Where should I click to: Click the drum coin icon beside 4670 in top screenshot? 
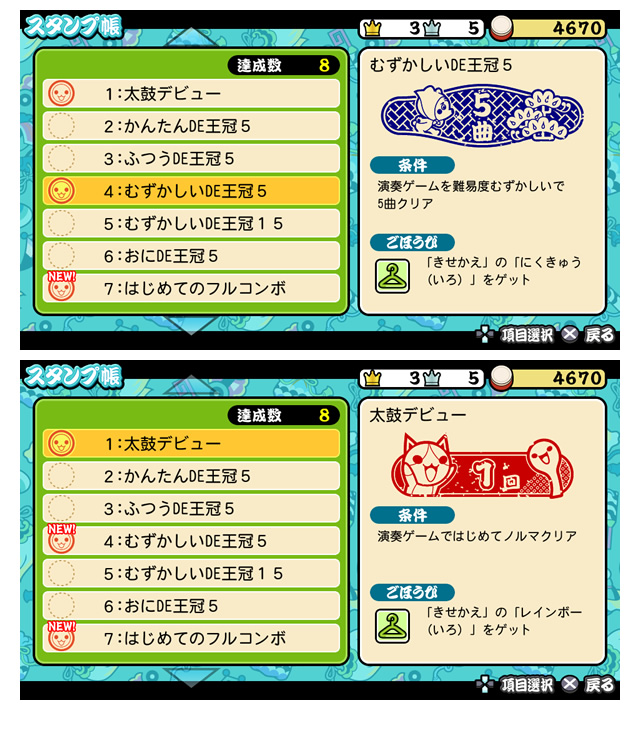[501, 28]
